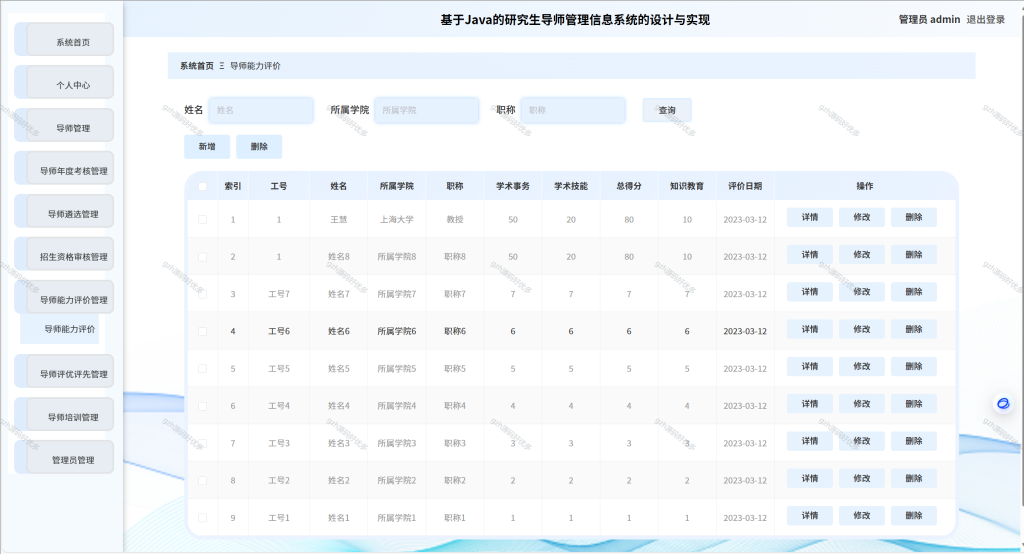
Task: Click the page title about Java研究生导师管理
Action: pos(575,20)
